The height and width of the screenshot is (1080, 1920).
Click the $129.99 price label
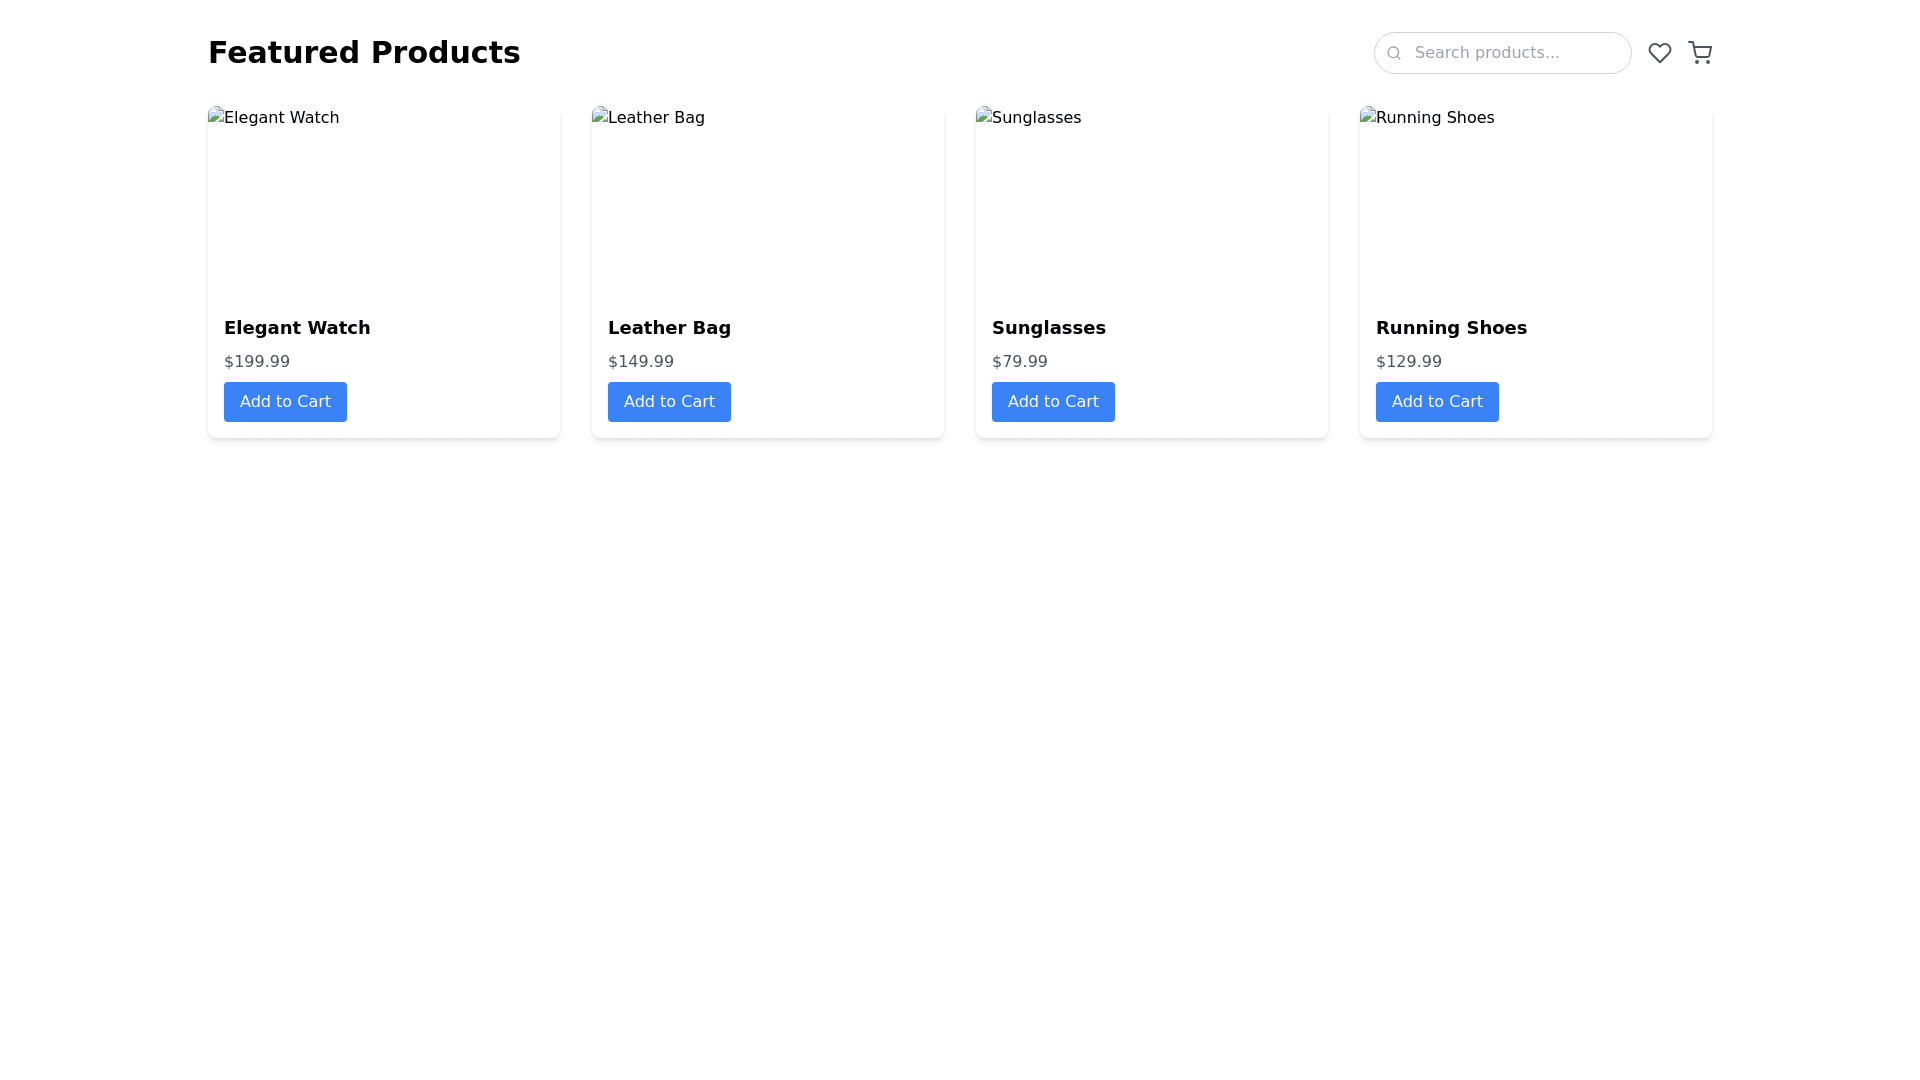coord(1408,362)
